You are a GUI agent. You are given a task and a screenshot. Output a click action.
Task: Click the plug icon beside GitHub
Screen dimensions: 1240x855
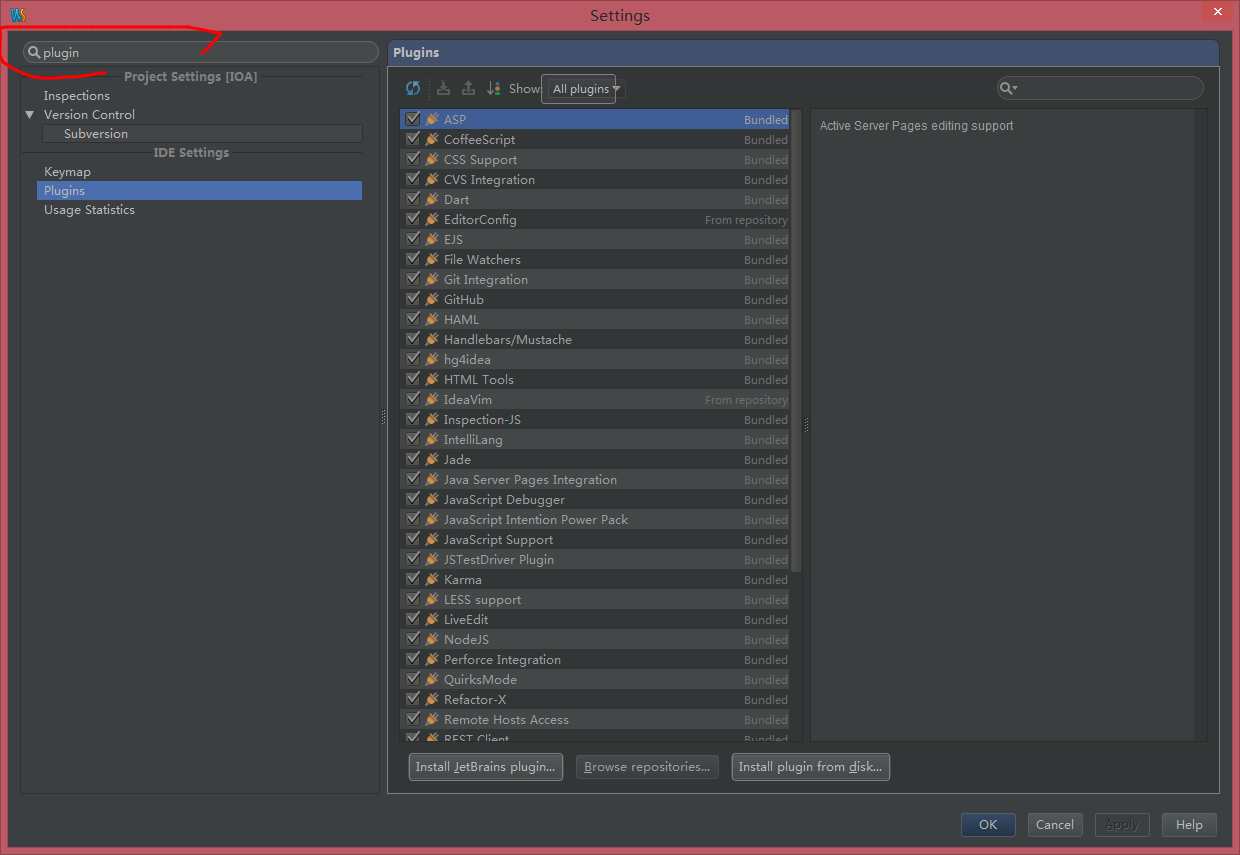coord(432,299)
